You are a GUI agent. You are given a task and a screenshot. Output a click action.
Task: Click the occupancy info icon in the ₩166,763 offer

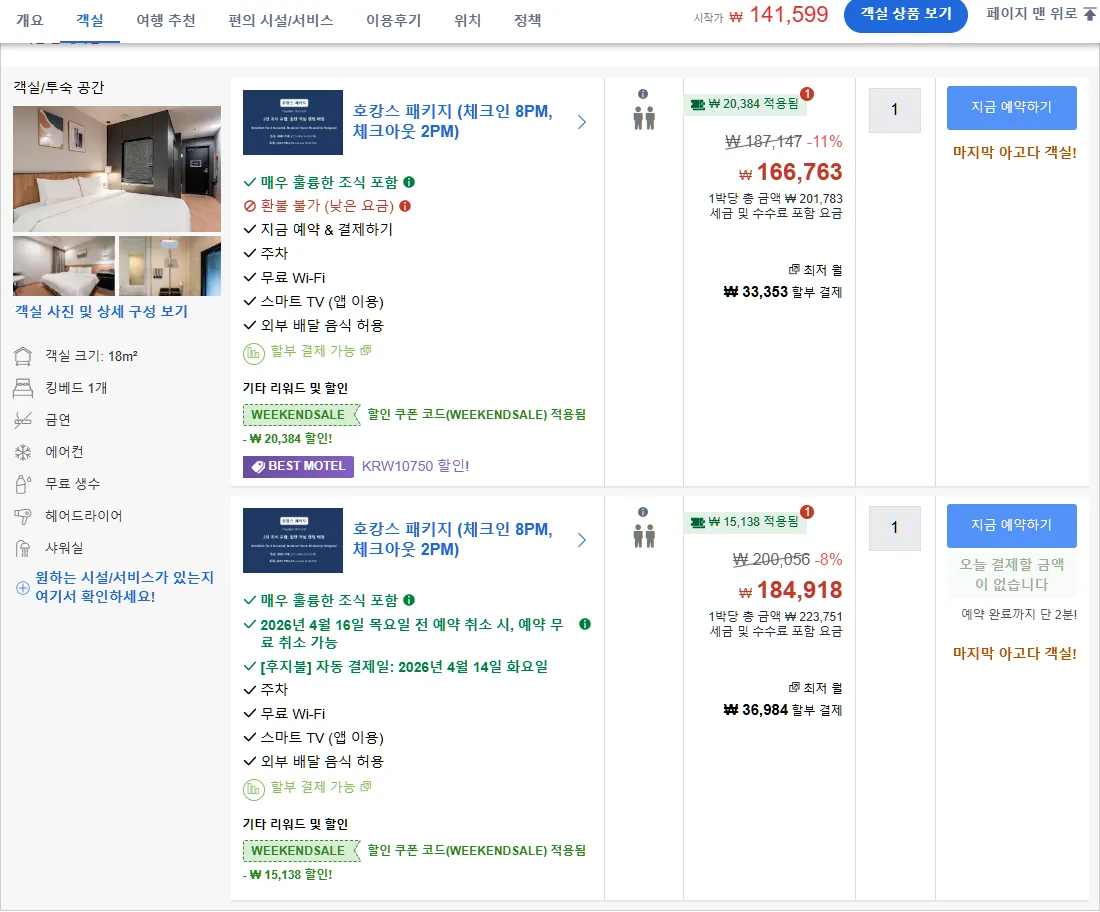tap(643, 94)
